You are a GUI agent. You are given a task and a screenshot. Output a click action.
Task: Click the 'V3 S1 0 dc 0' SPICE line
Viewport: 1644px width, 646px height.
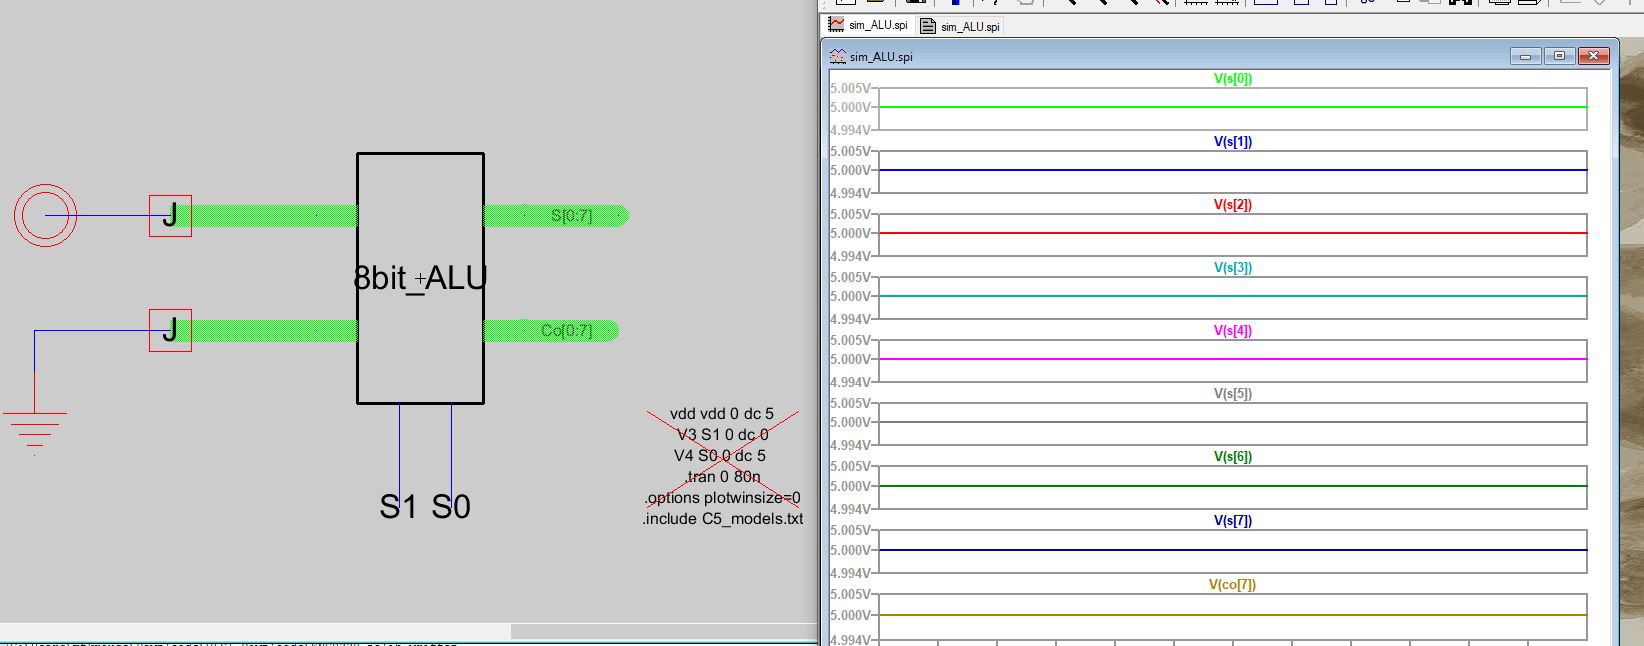723,435
